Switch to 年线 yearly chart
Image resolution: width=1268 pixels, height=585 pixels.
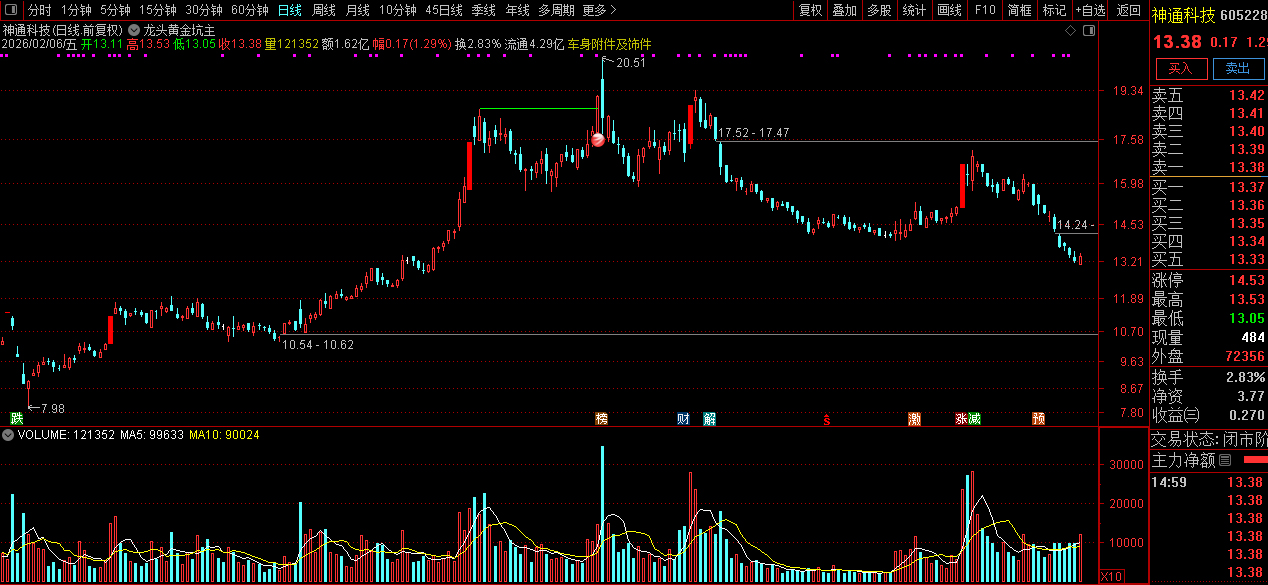tap(517, 10)
